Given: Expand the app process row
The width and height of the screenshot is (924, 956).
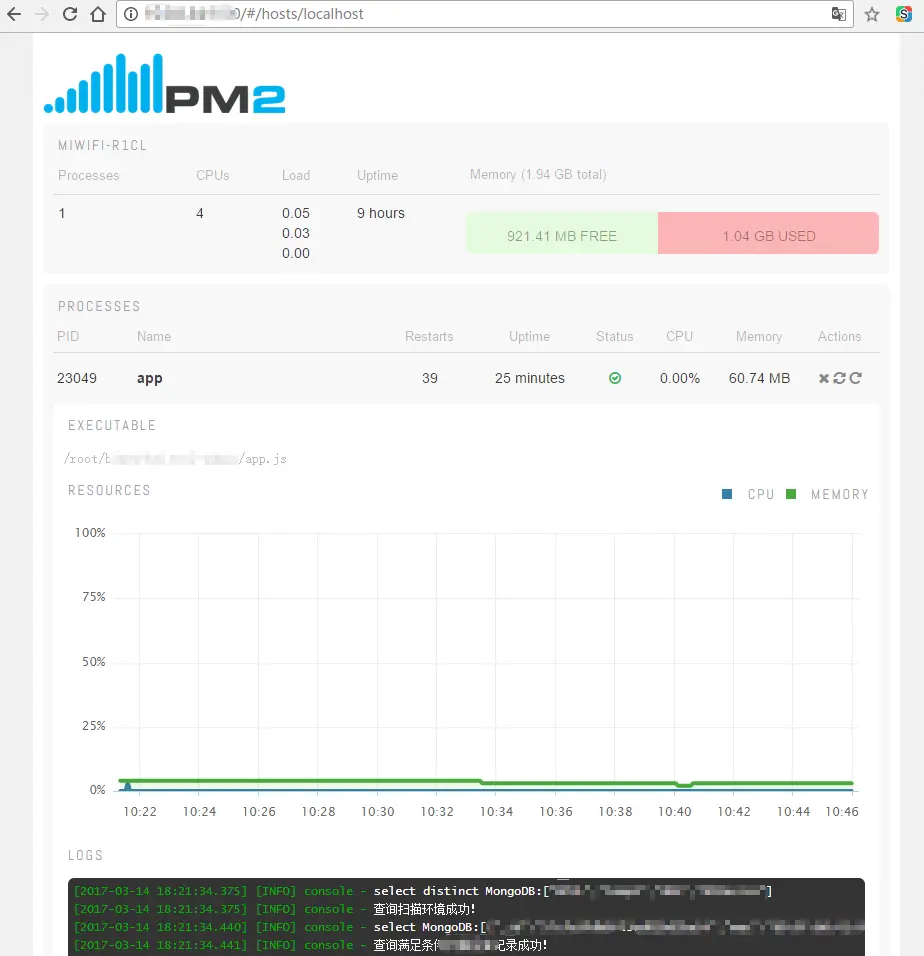Looking at the screenshot, I should pos(466,379).
